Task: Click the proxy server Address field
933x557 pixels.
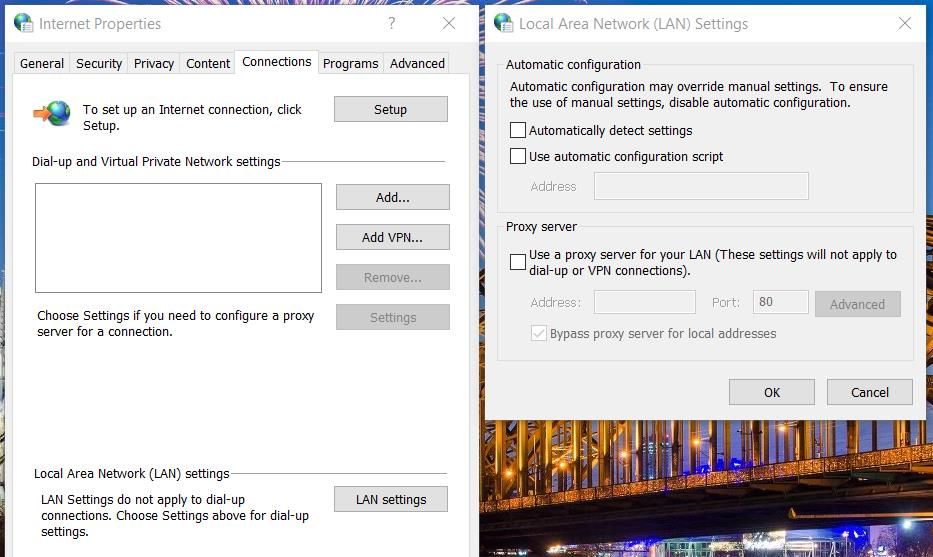Action: click(644, 302)
